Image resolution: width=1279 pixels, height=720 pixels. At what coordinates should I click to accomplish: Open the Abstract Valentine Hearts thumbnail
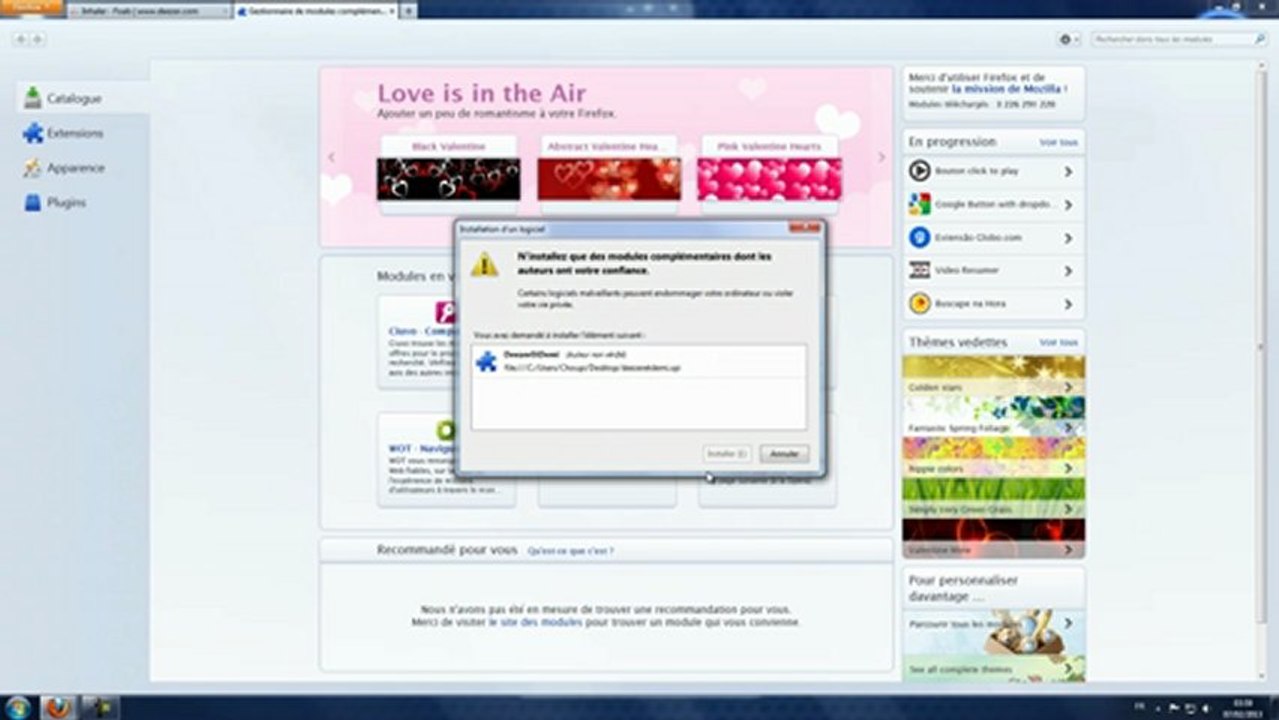pyautogui.click(x=609, y=179)
